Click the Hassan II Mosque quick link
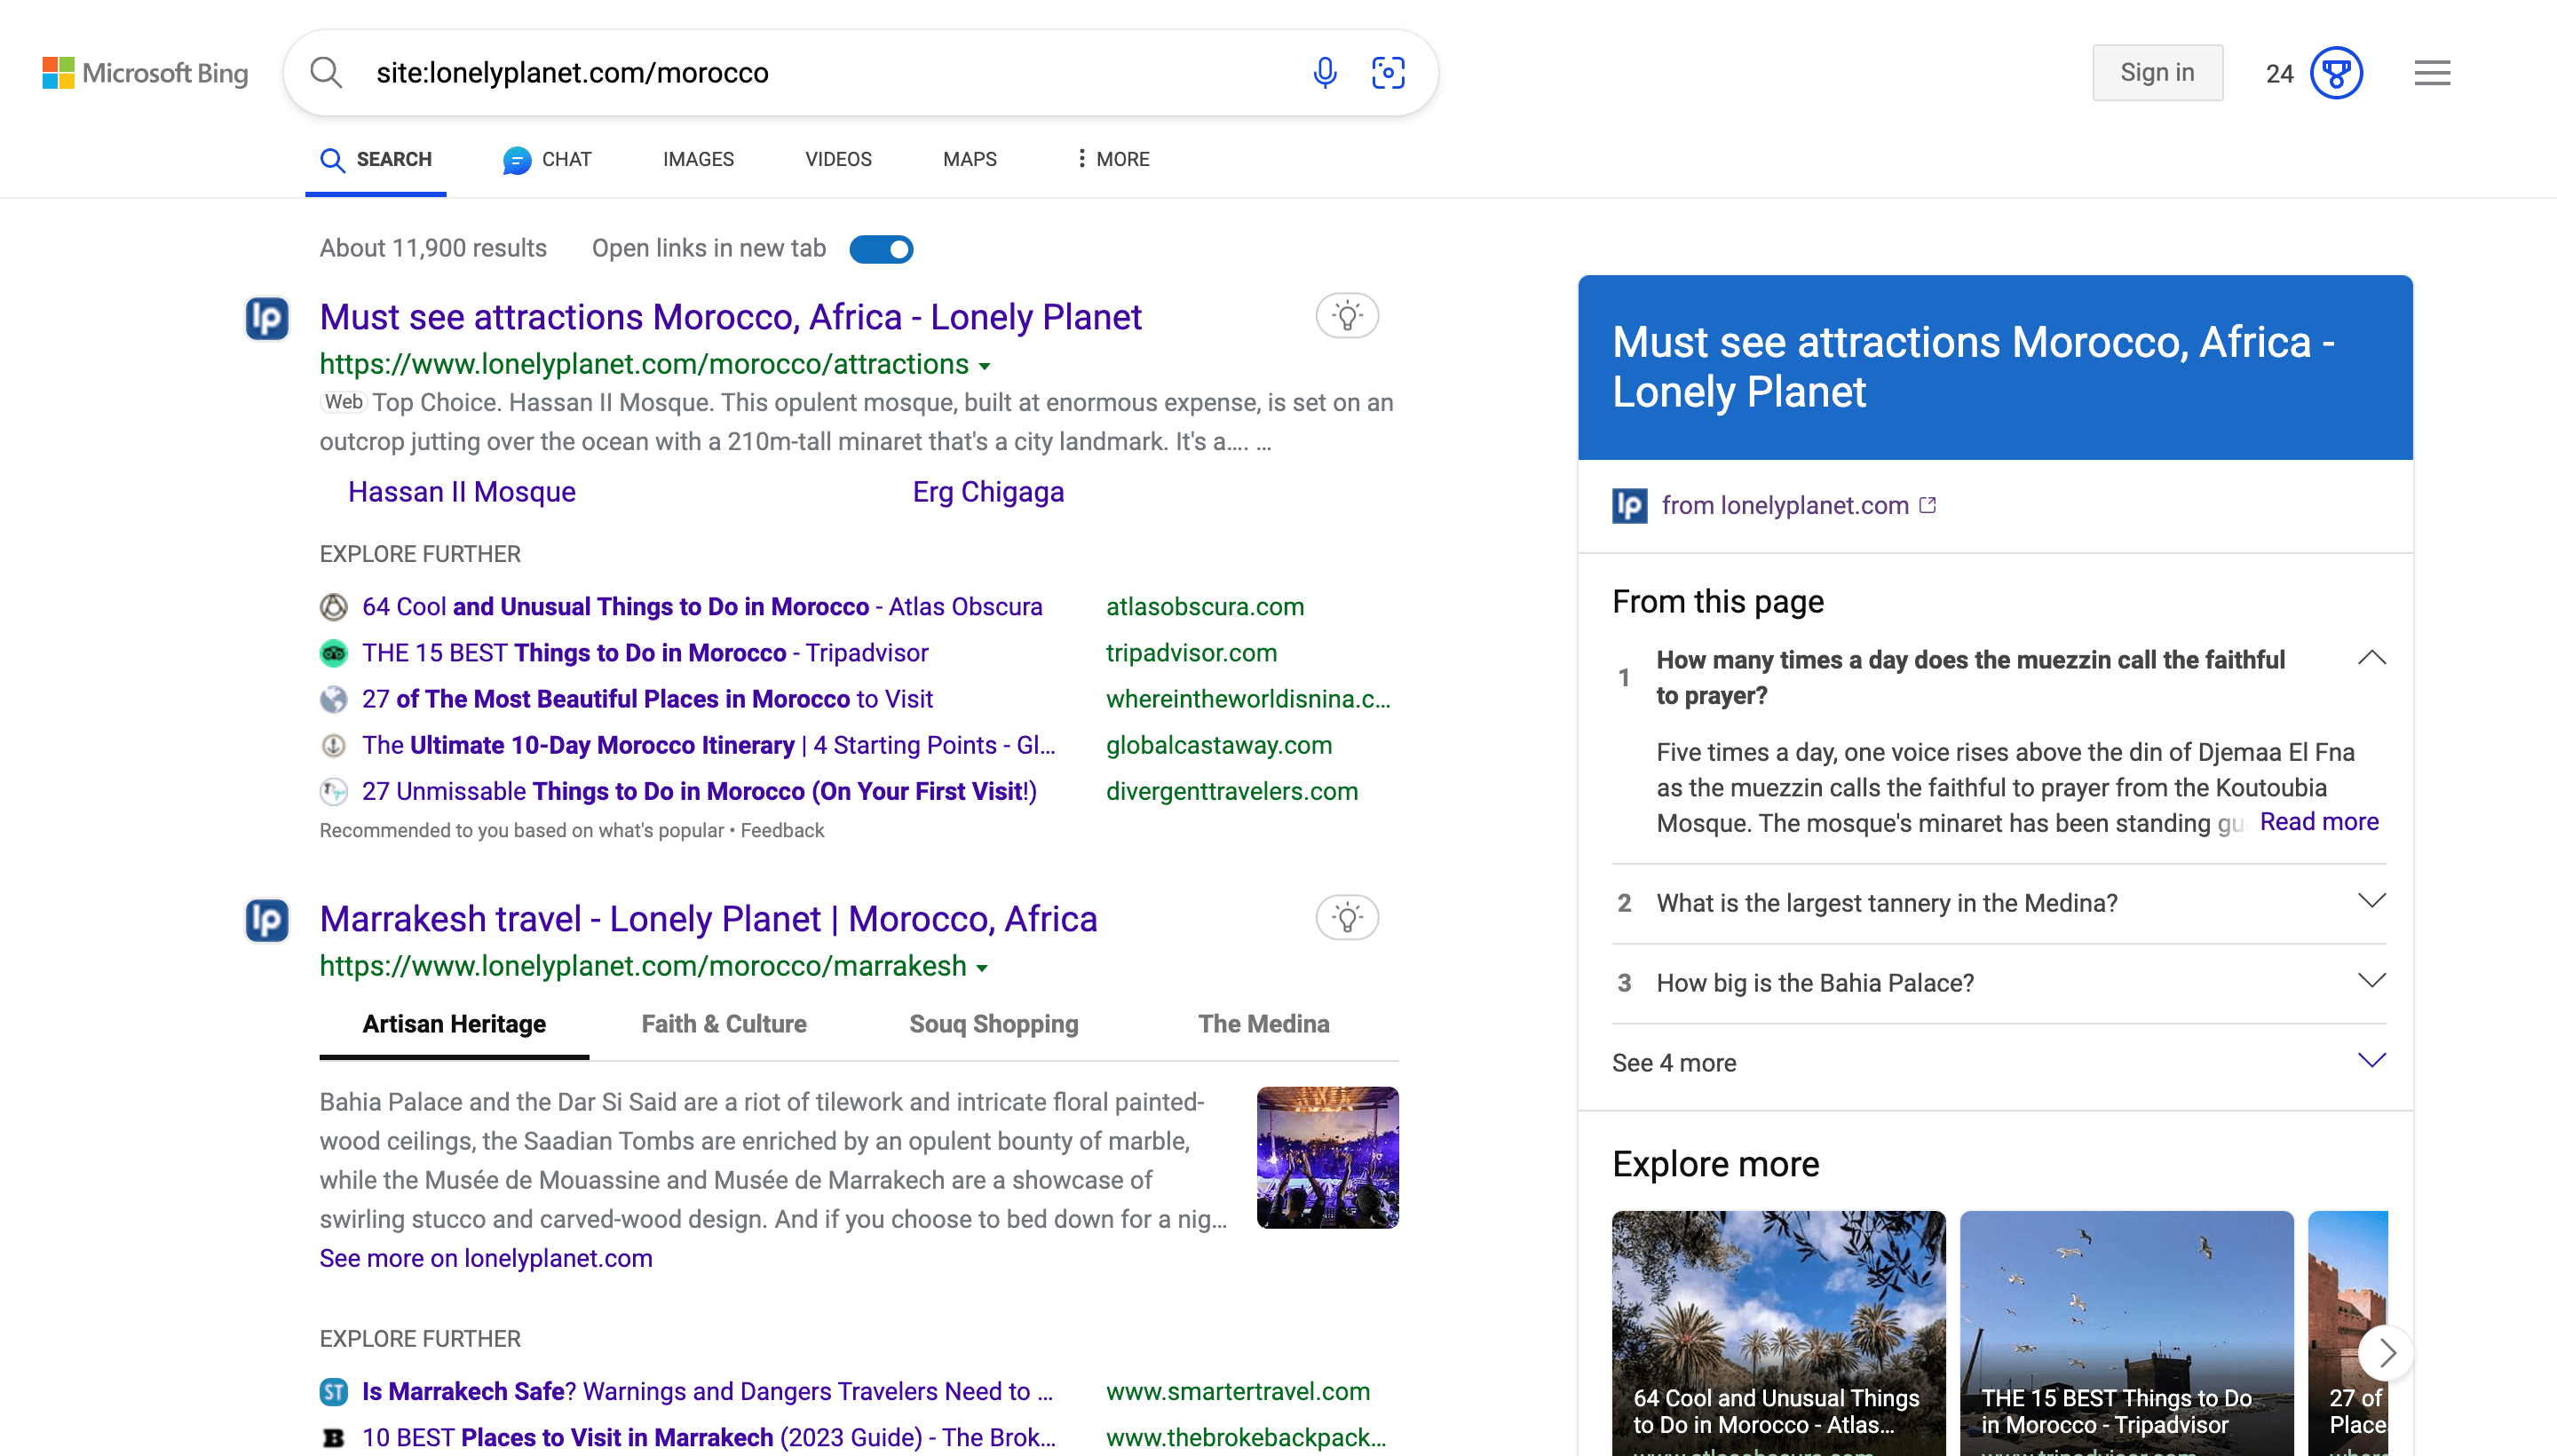Image resolution: width=2557 pixels, height=1456 pixels. [x=460, y=492]
